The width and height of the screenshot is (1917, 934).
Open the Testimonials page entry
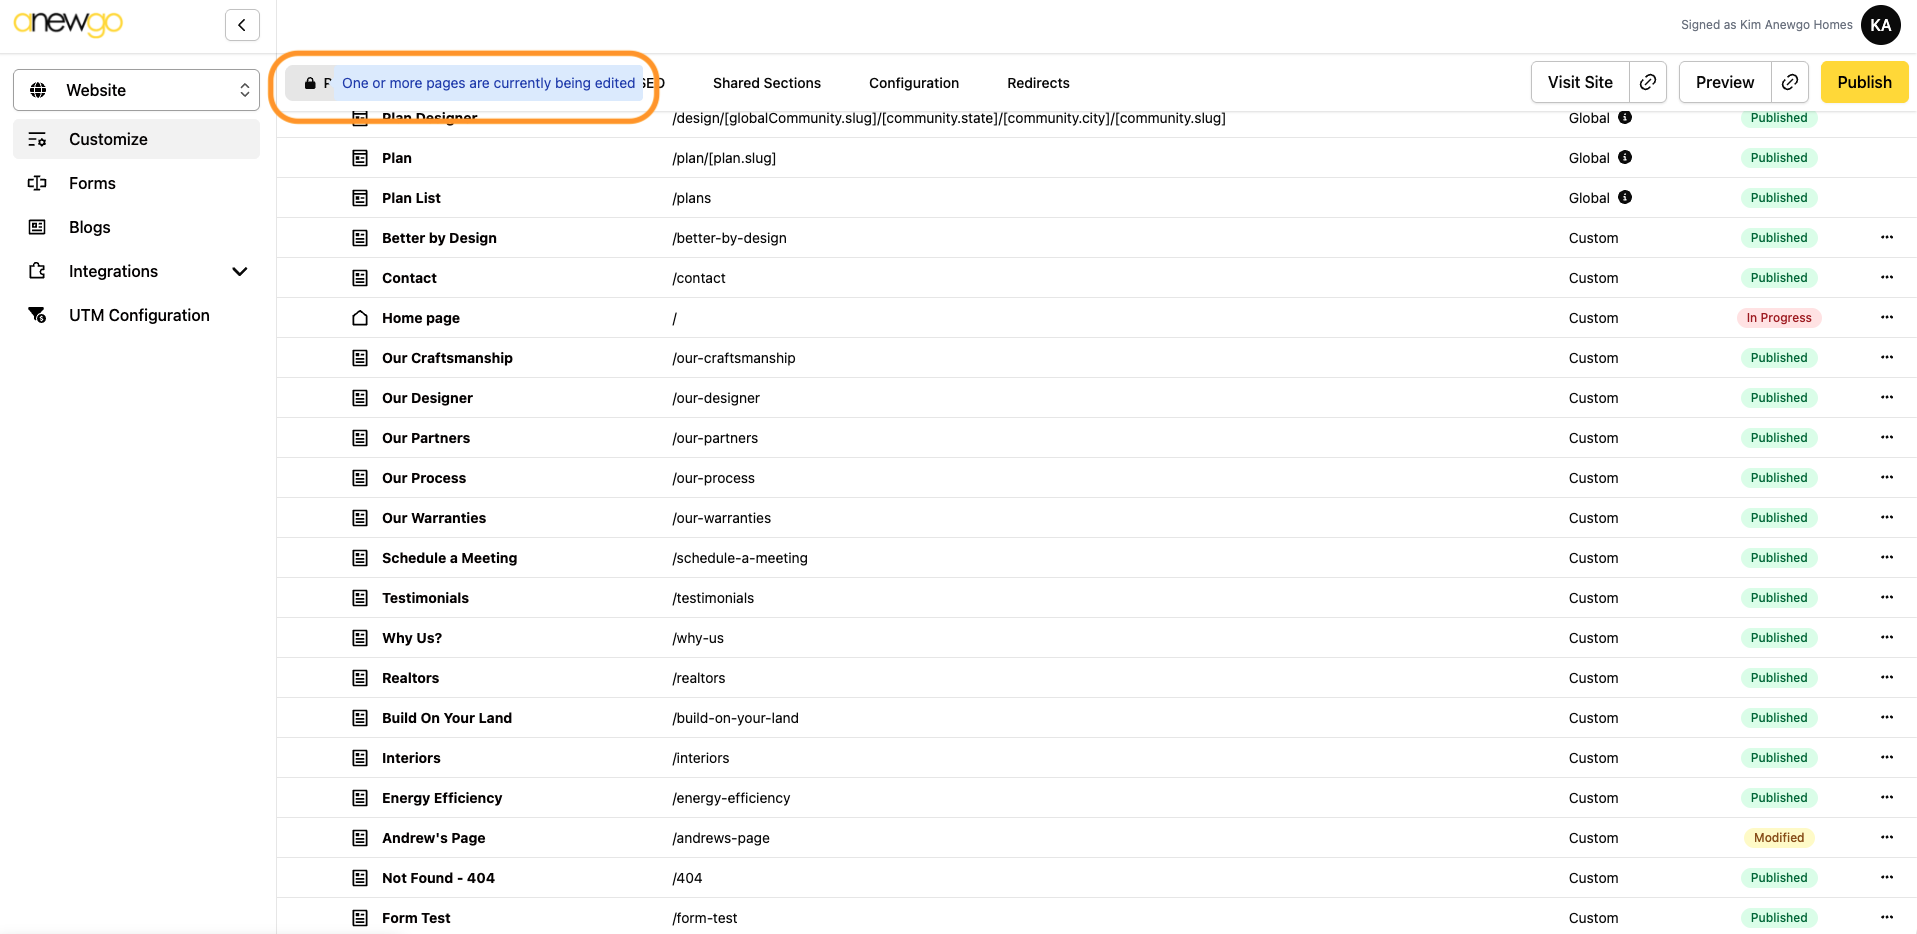[425, 598]
